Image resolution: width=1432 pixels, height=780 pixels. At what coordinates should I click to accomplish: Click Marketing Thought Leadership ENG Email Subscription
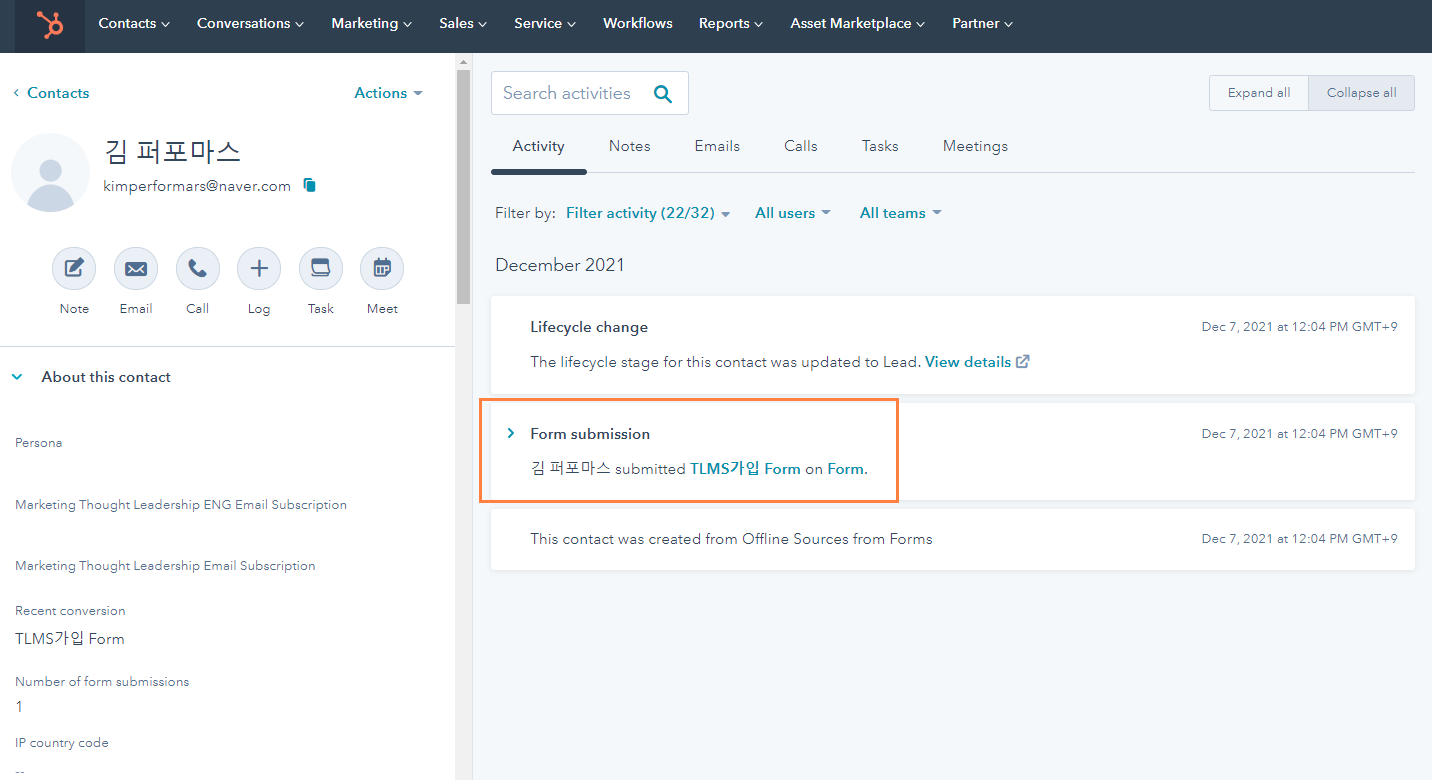tap(181, 505)
